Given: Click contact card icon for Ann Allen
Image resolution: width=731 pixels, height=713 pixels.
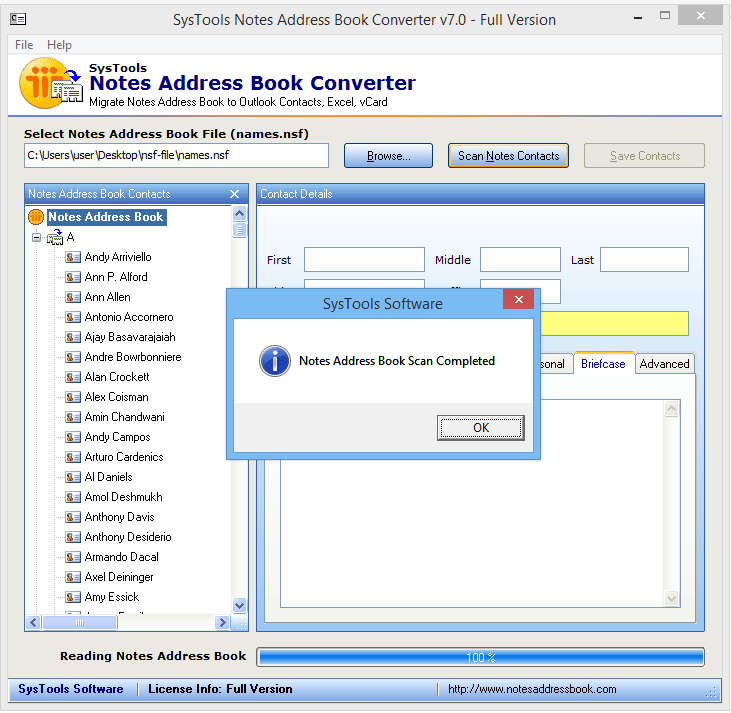Looking at the screenshot, I should click(x=73, y=297).
